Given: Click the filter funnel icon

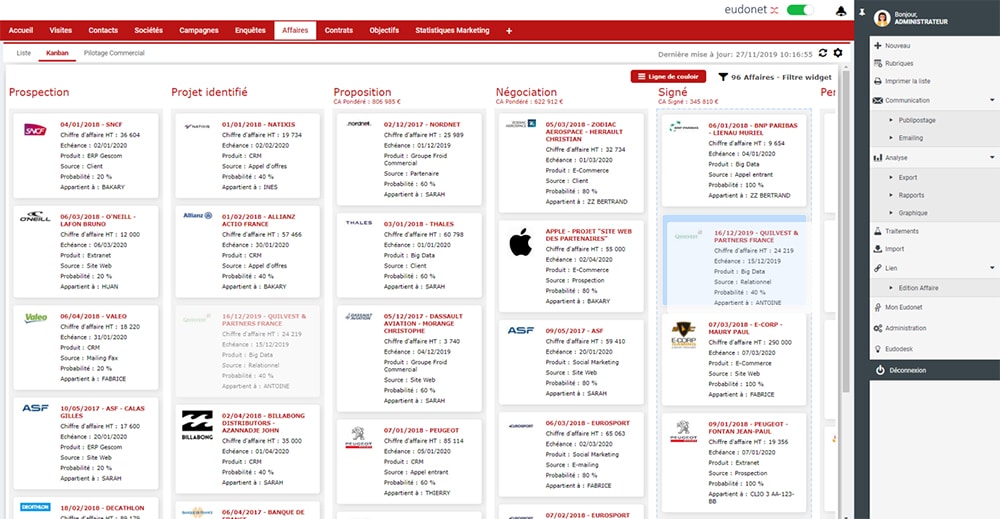Looking at the screenshot, I should click(723, 77).
